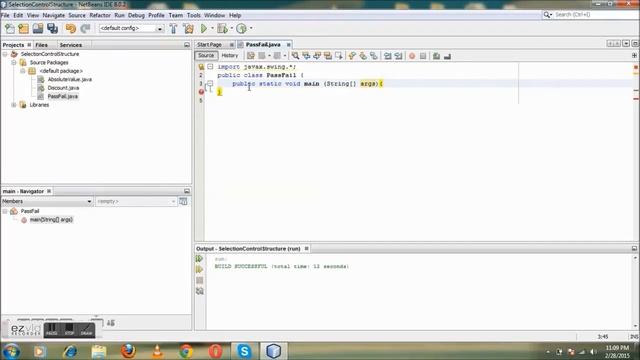Select Discount.java in project tree

(63, 88)
